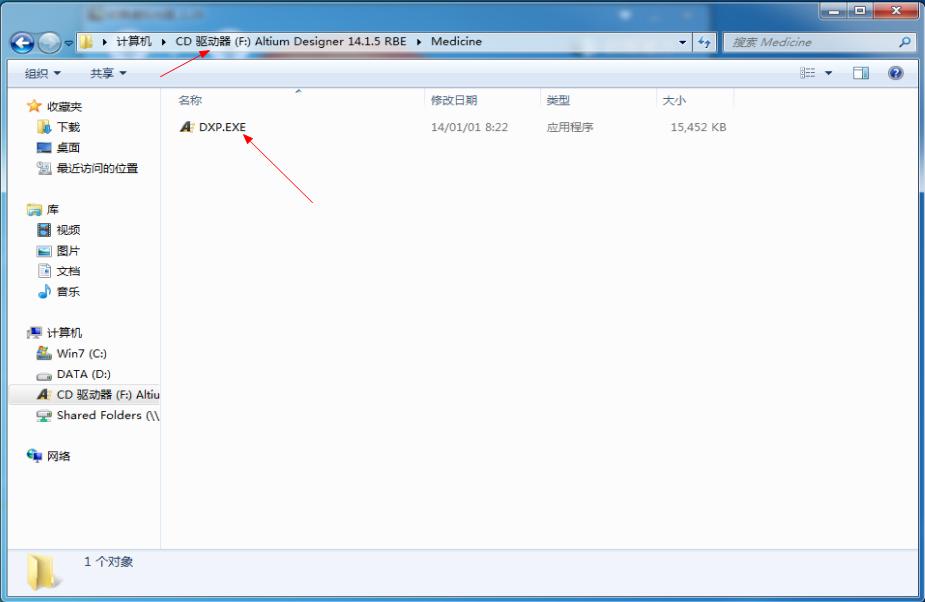Open the 视频 library
925x602 pixels.
[x=67, y=230]
